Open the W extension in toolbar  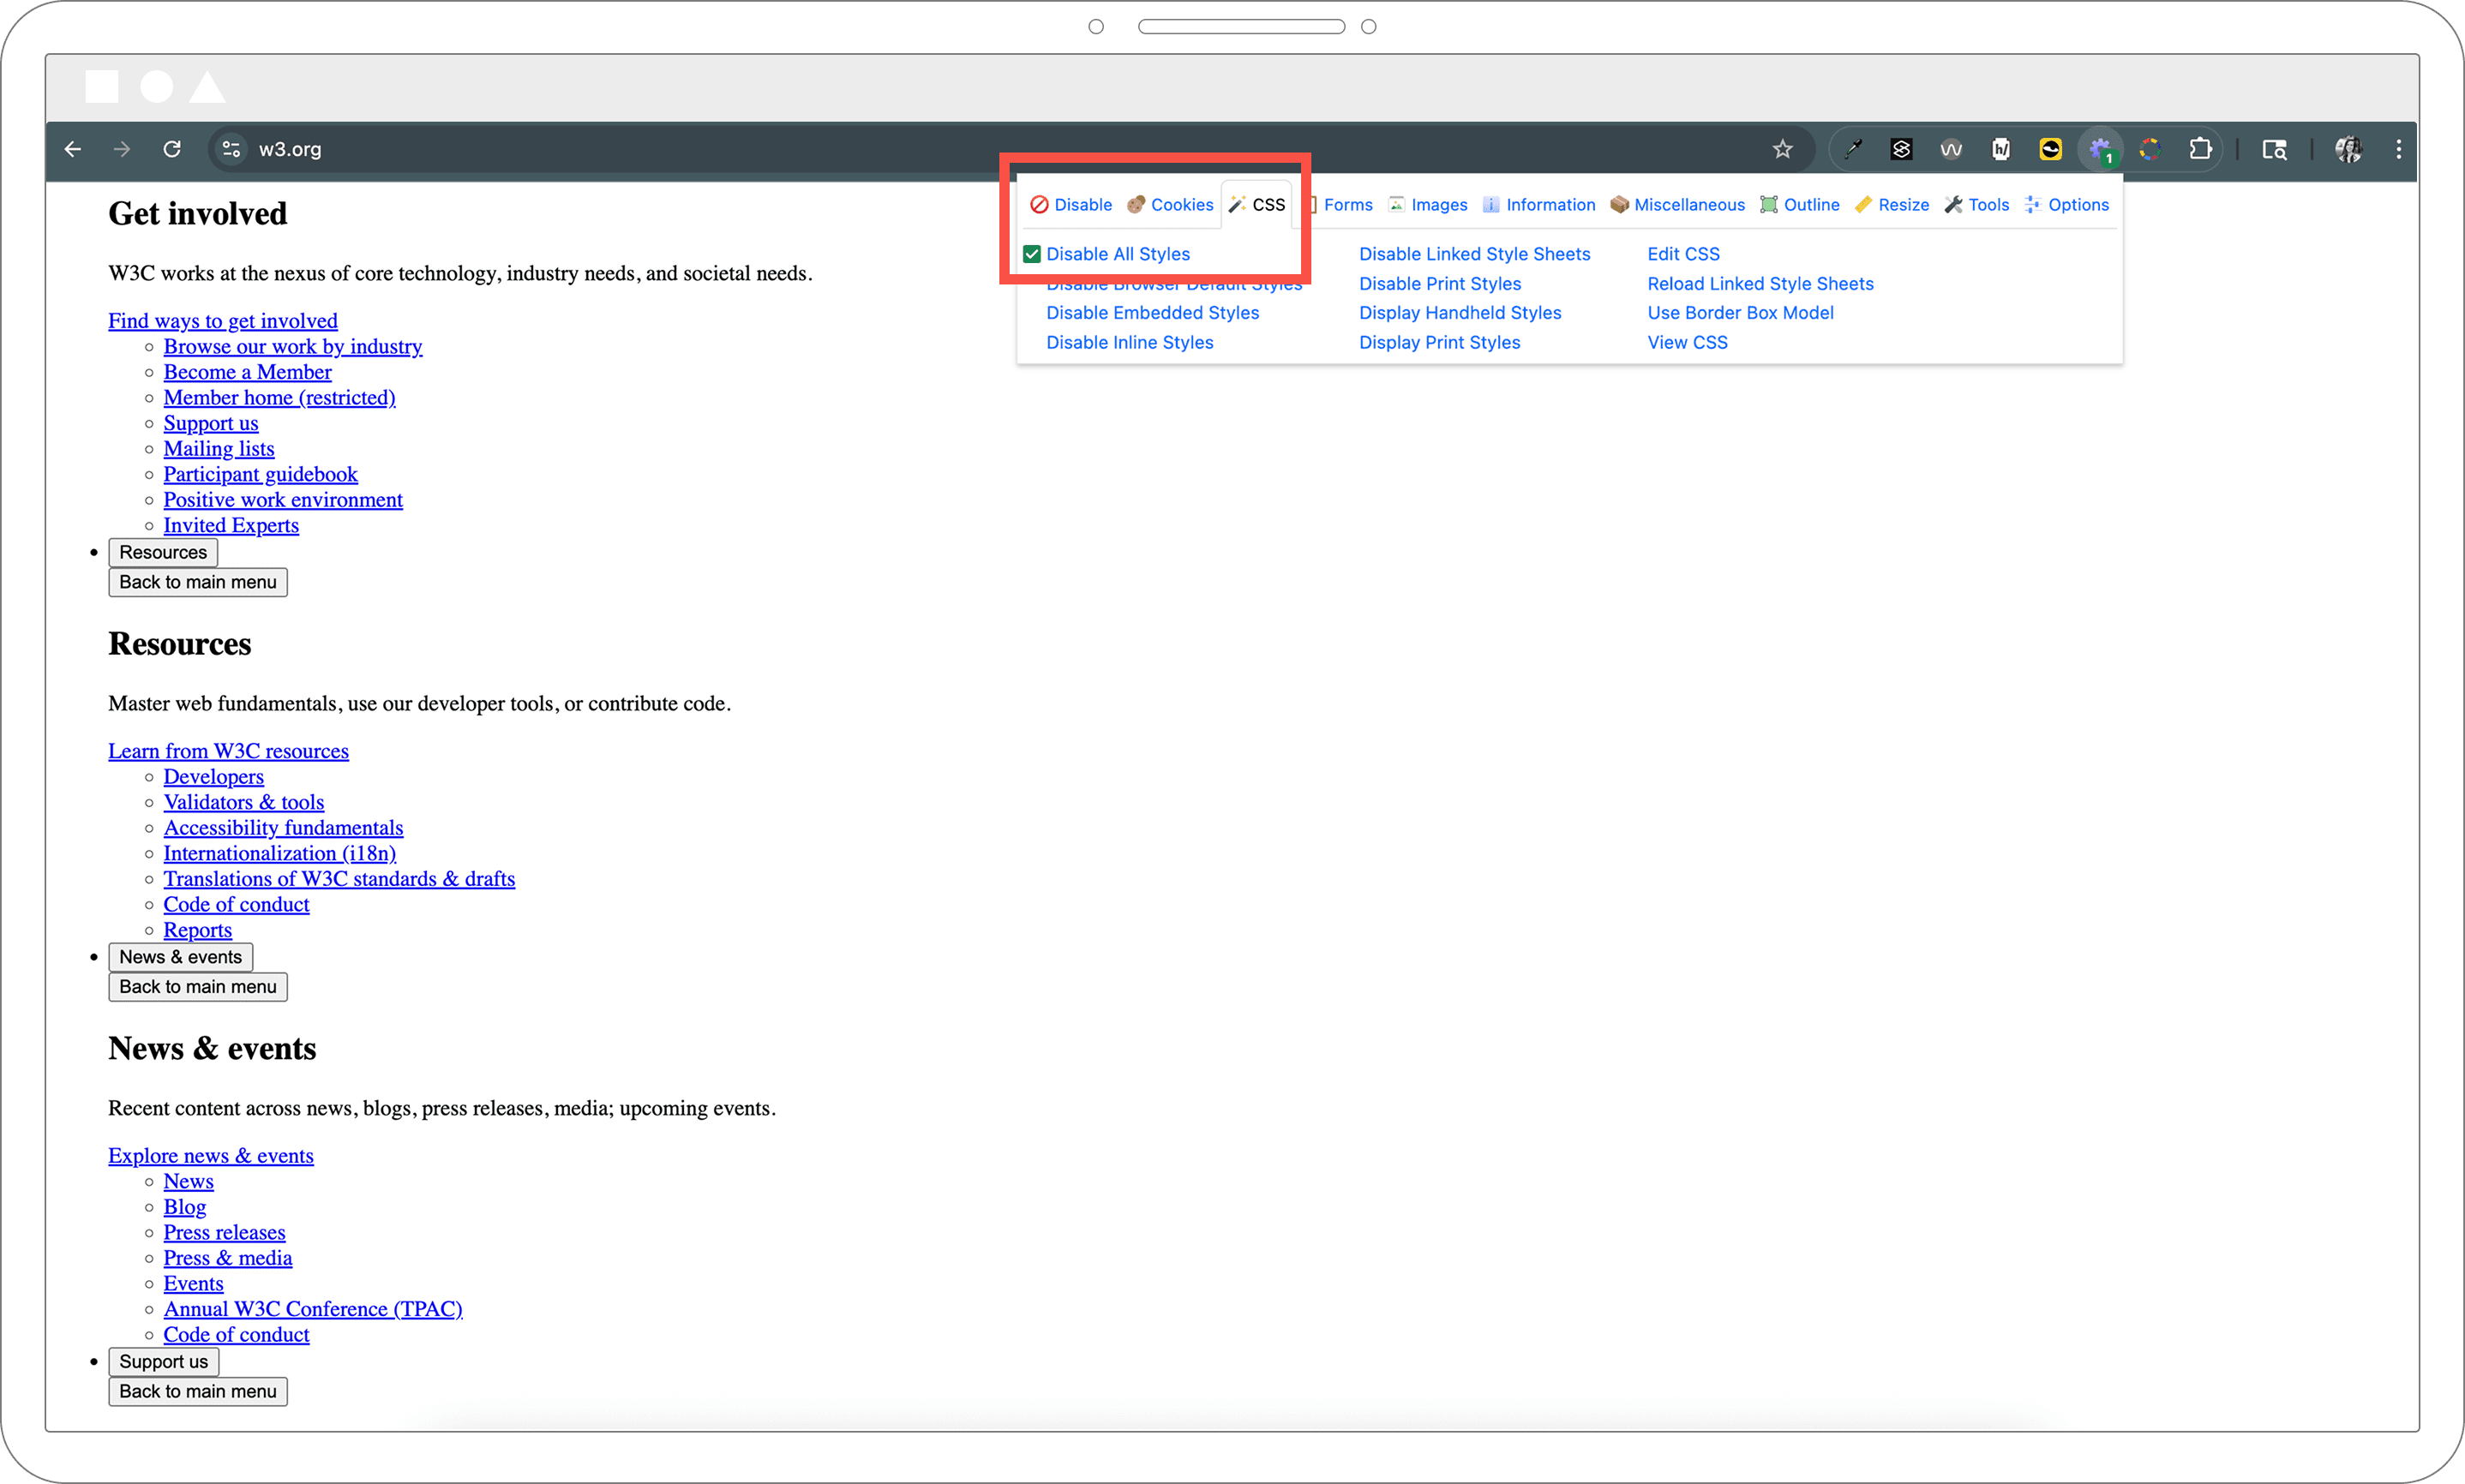click(1950, 149)
